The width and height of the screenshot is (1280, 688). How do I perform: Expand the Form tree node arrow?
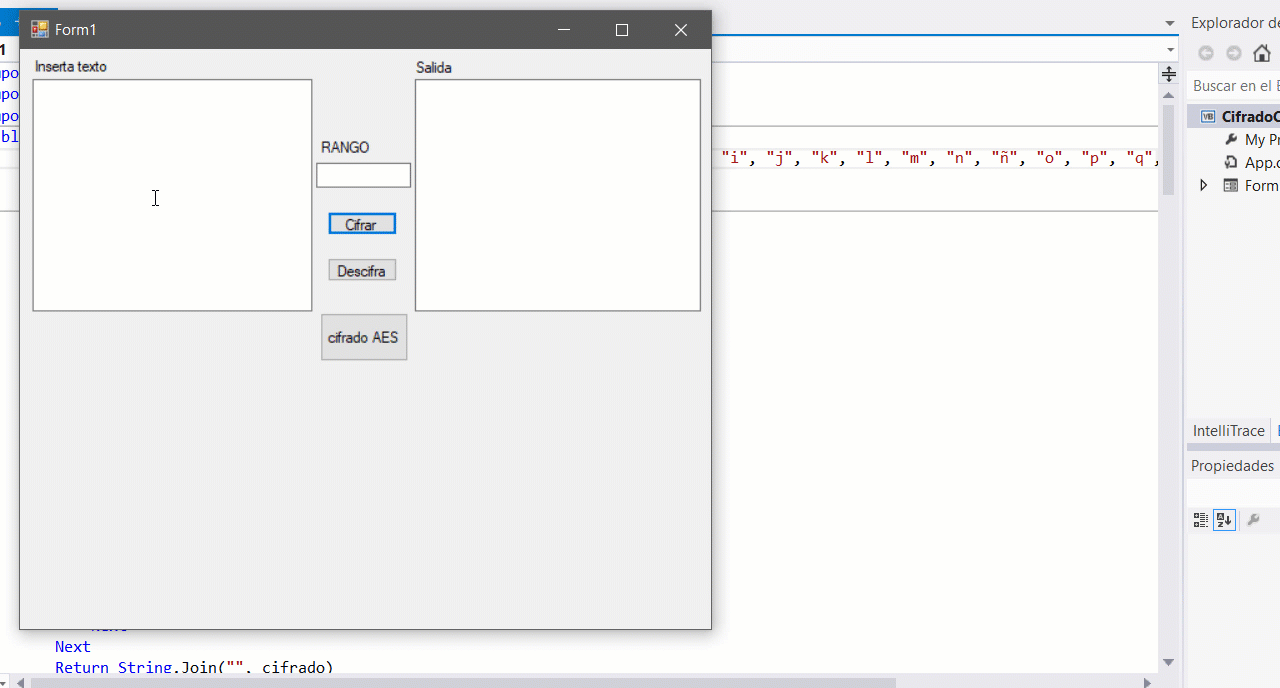point(1203,185)
